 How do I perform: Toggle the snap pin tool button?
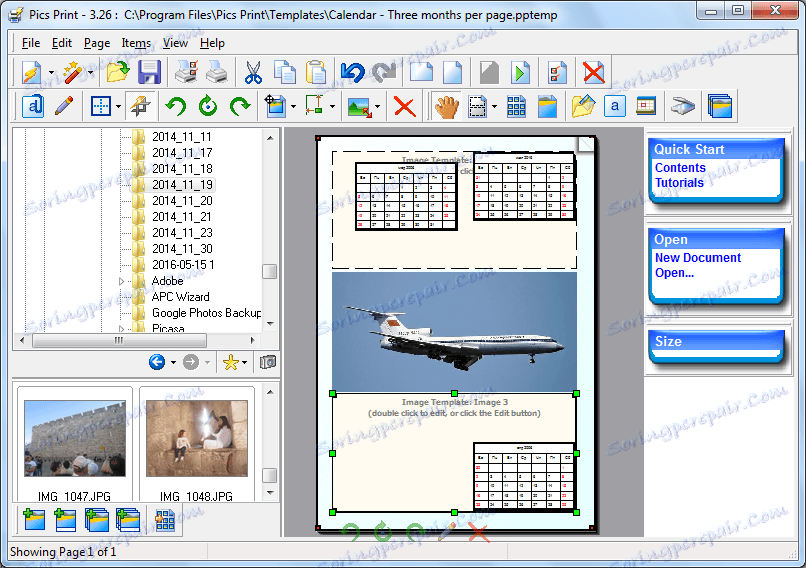click(140, 106)
